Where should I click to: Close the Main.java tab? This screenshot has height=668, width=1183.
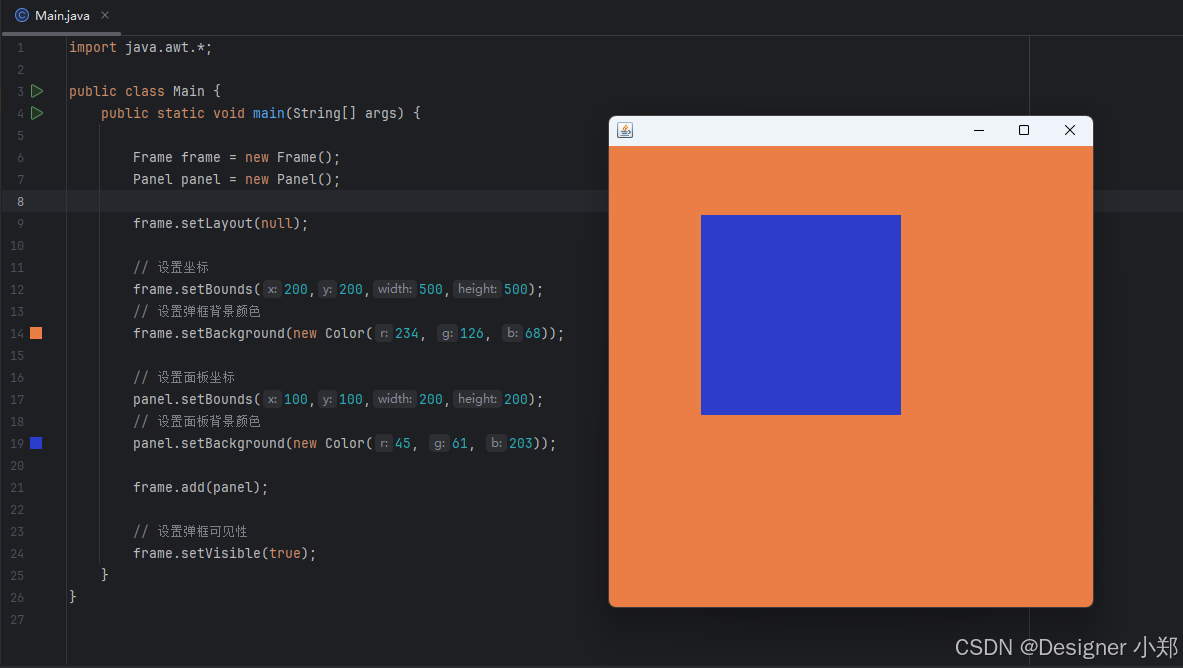[105, 15]
